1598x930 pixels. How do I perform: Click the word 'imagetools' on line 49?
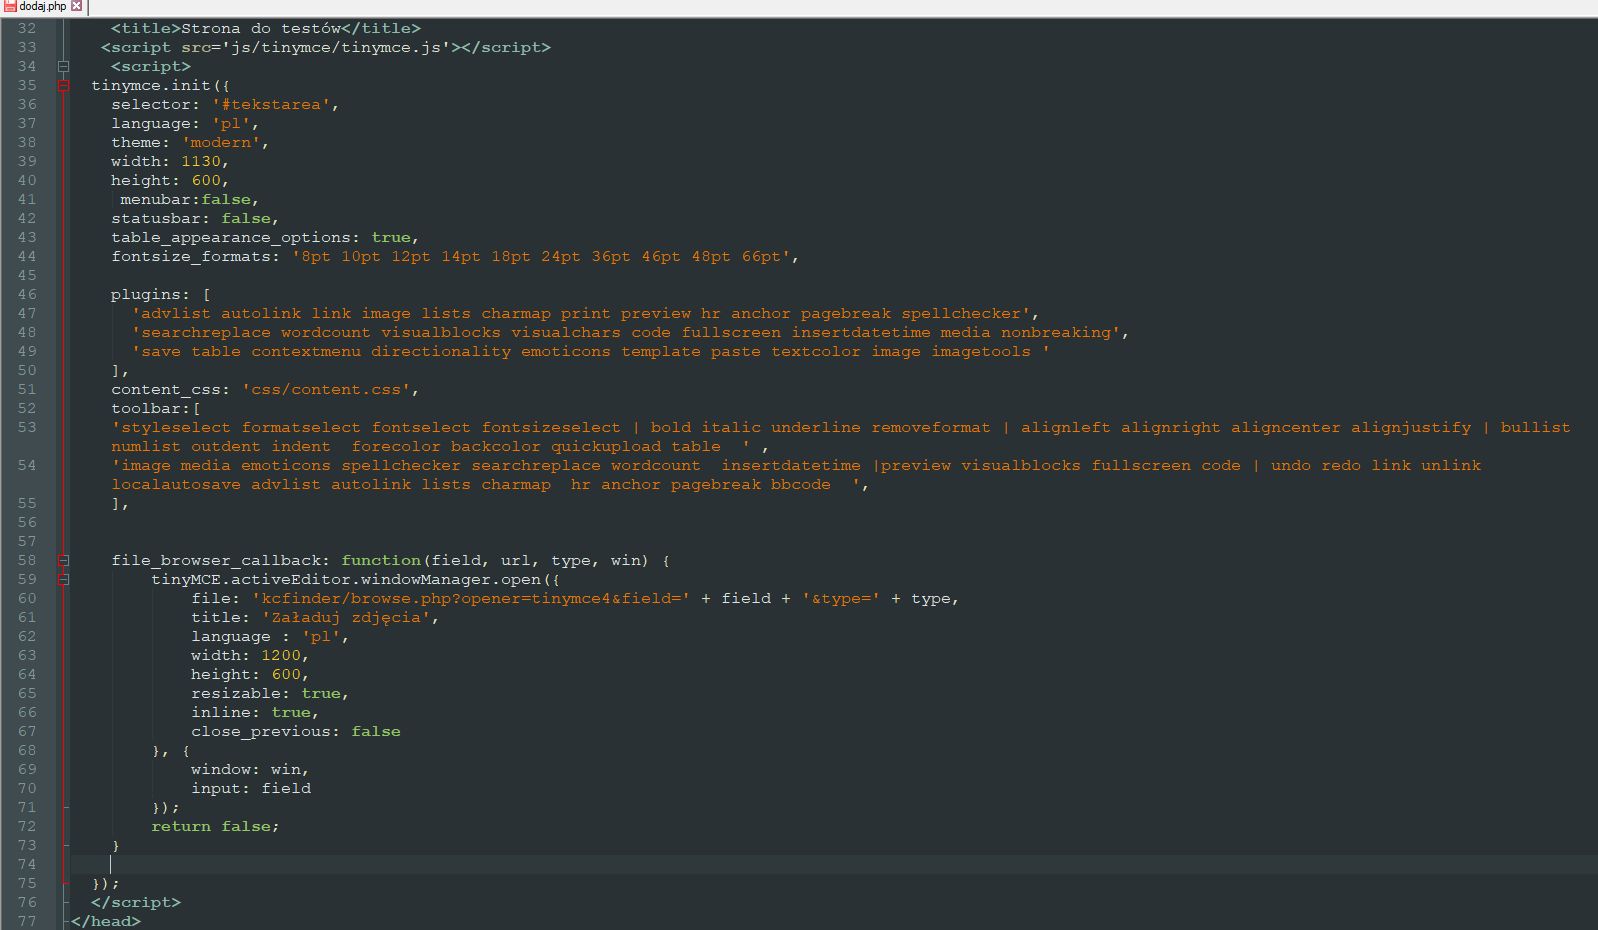(981, 352)
